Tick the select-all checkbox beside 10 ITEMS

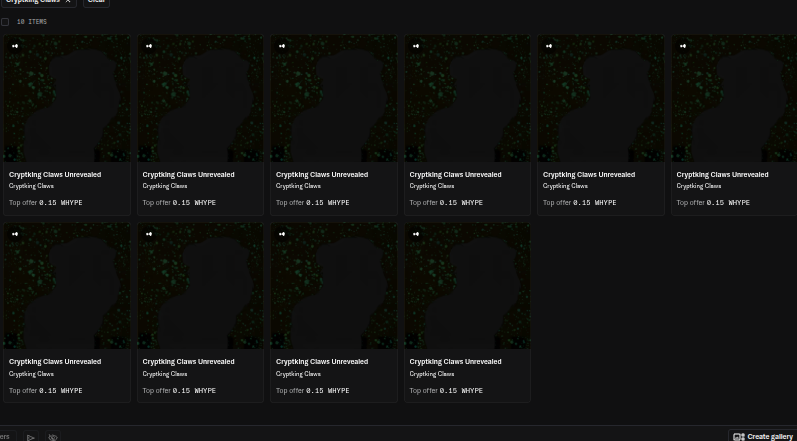(x=5, y=22)
